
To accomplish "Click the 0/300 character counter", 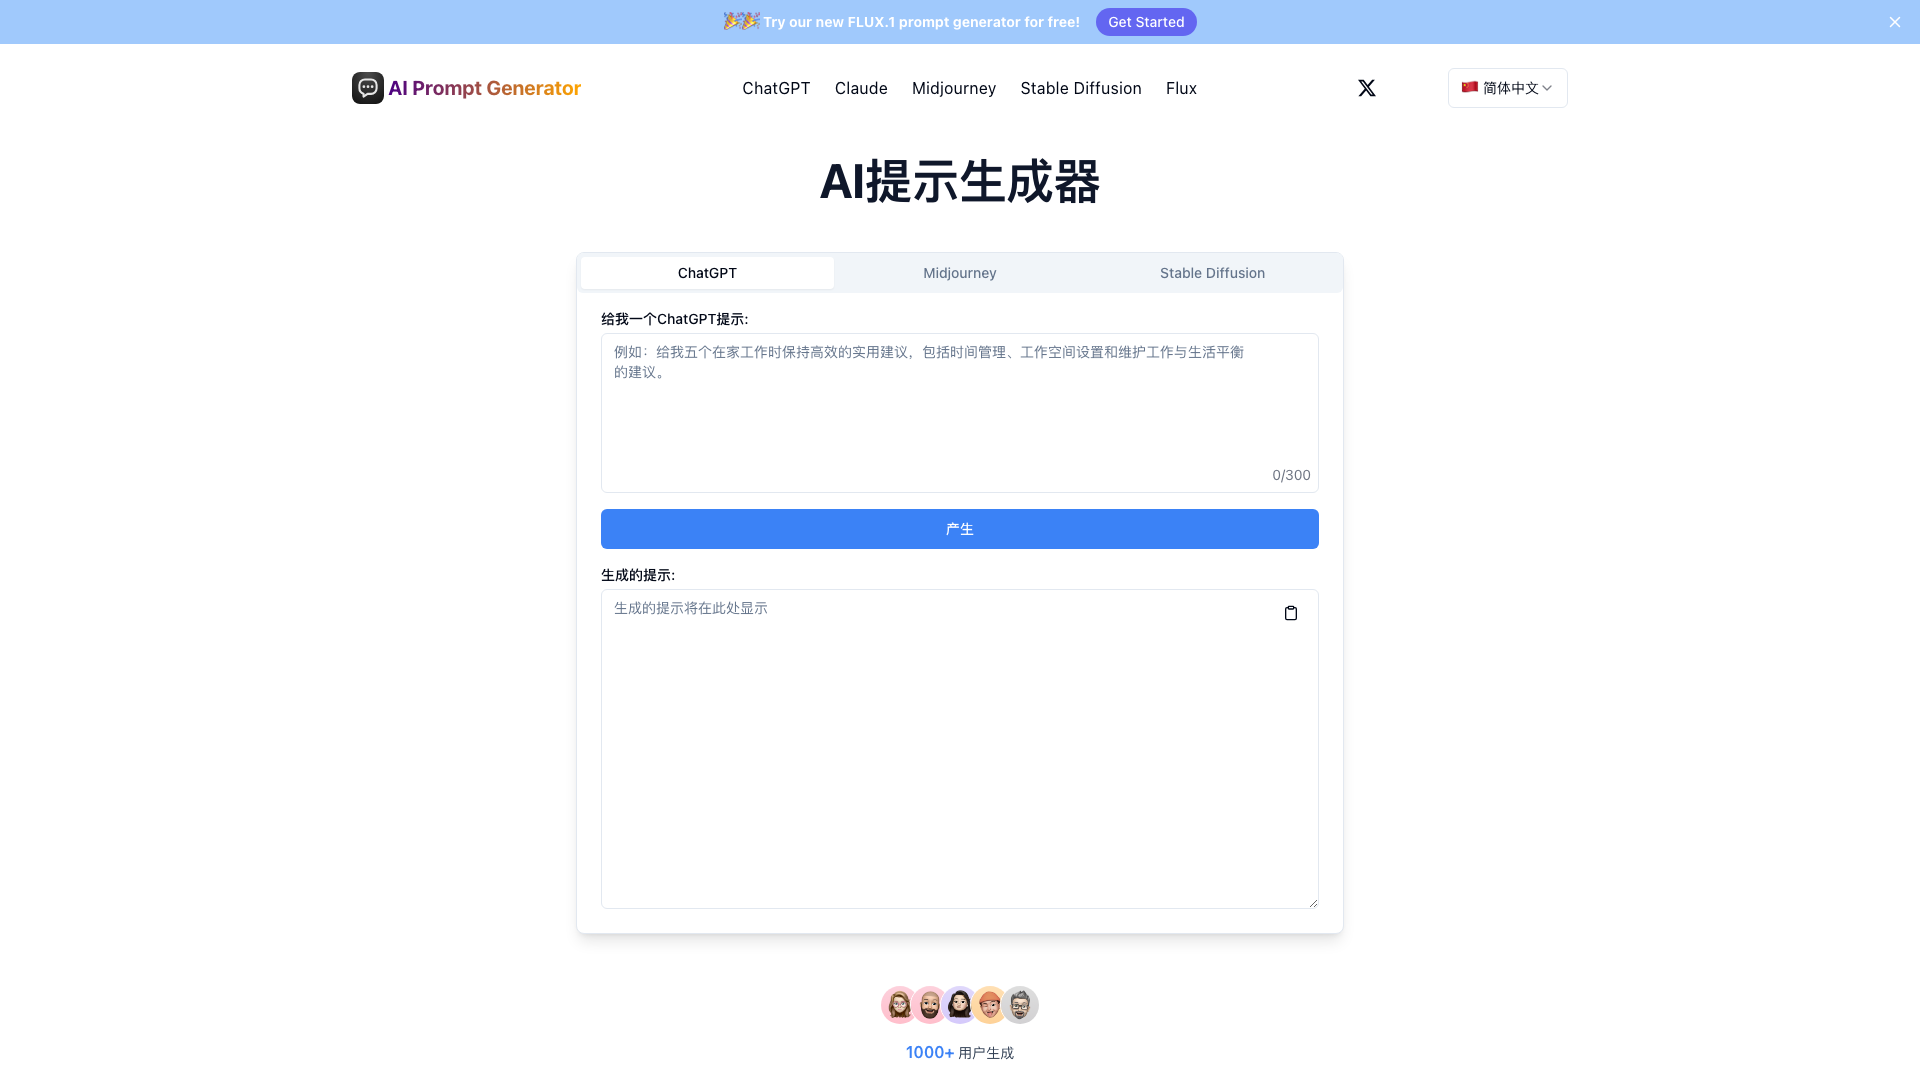I will click(1291, 475).
